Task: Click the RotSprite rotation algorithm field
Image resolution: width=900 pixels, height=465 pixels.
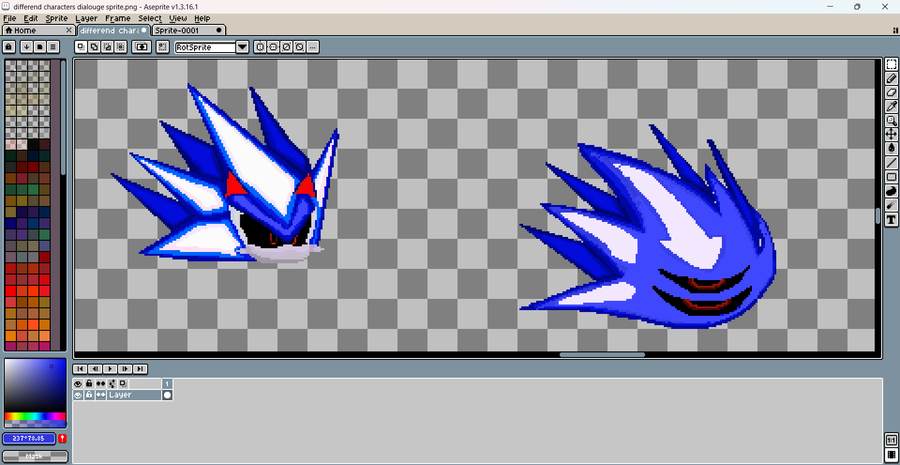Action: pos(205,47)
